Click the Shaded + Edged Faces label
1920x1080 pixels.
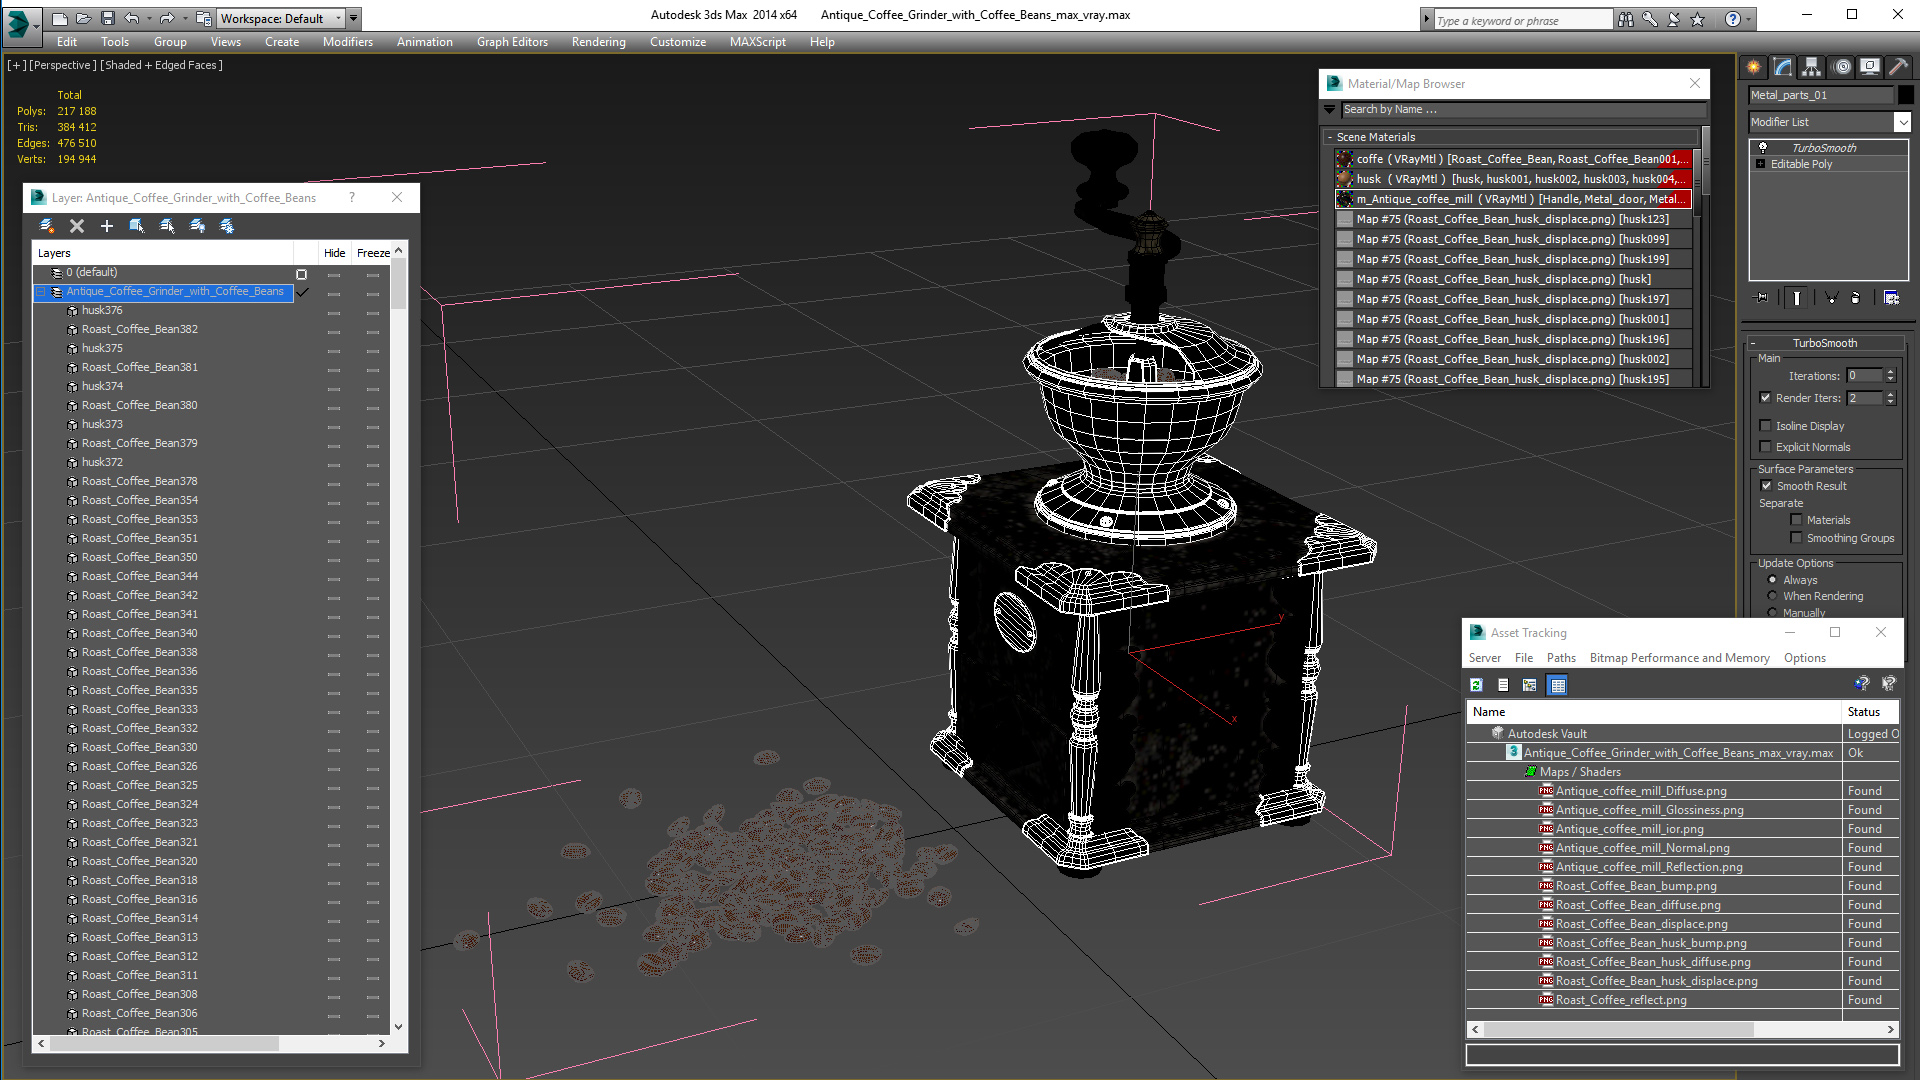tap(161, 65)
